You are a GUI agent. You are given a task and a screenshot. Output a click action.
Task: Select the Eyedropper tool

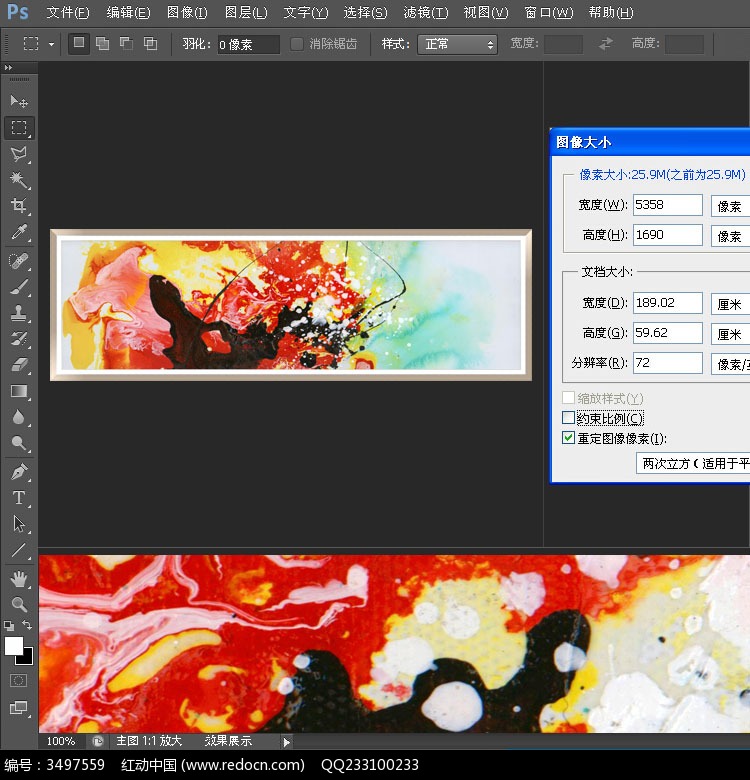[19, 232]
